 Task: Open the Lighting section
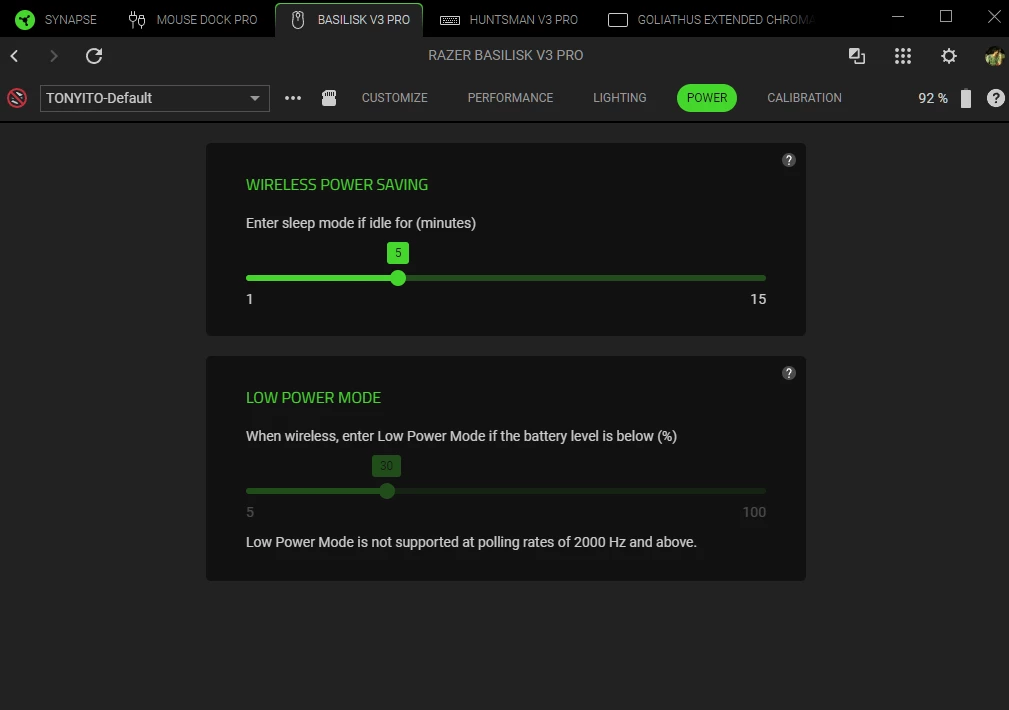pyautogui.click(x=620, y=98)
